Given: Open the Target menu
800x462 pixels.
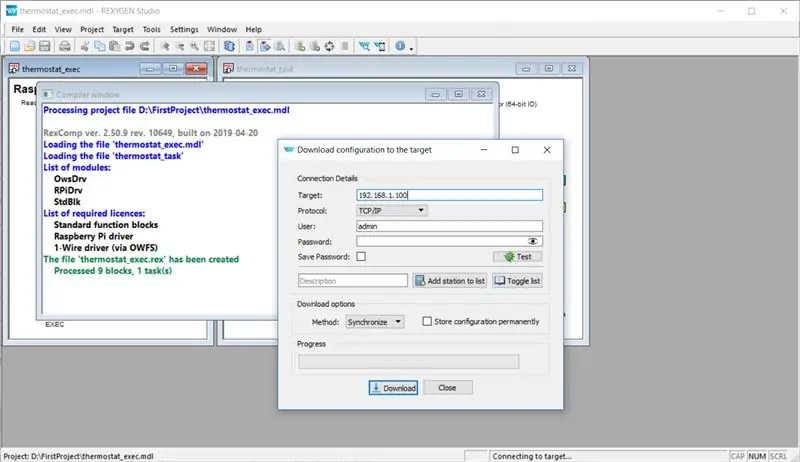Looking at the screenshot, I should point(123,30).
